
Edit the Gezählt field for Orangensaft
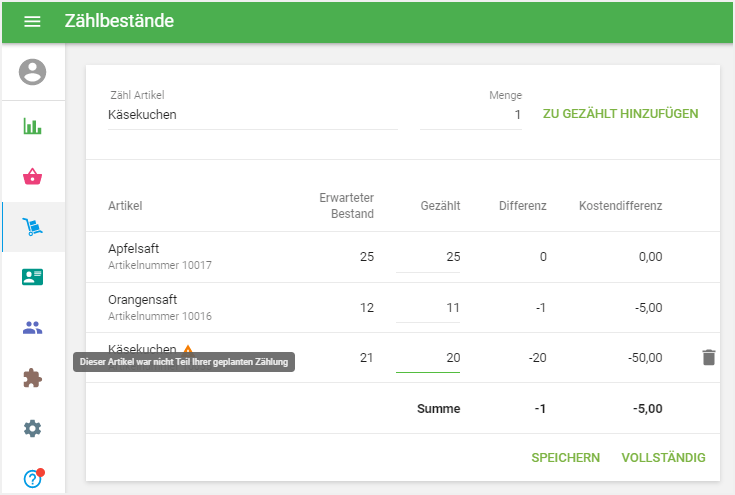(429, 307)
